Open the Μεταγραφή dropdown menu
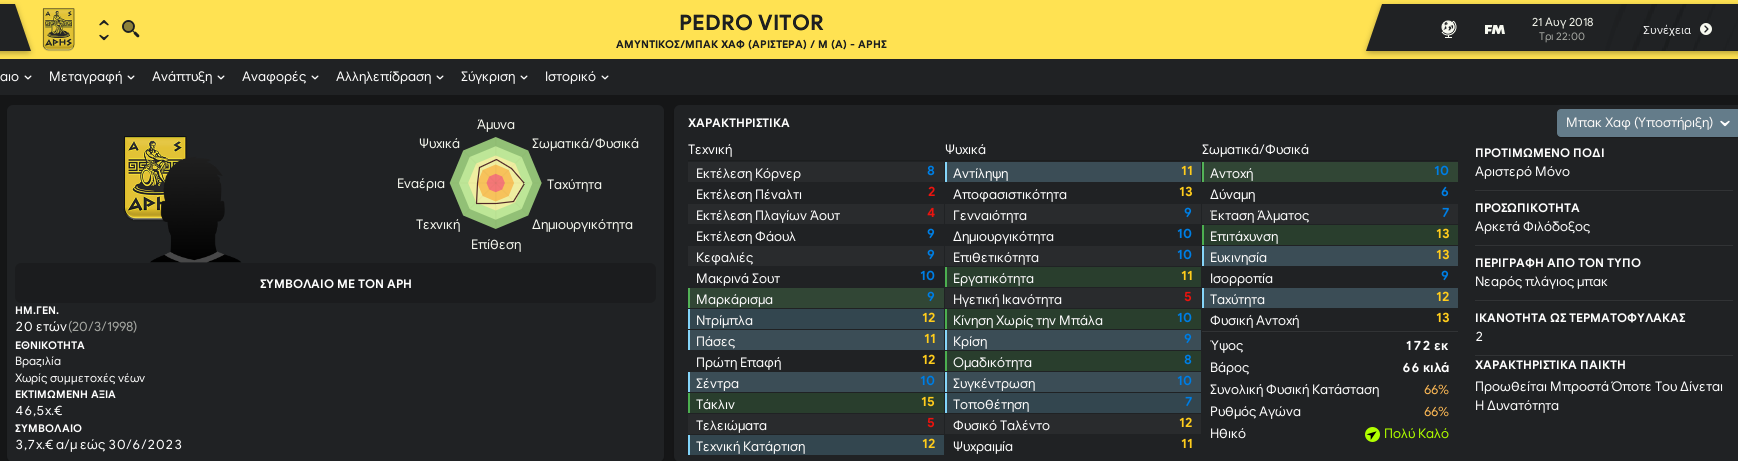 [92, 77]
